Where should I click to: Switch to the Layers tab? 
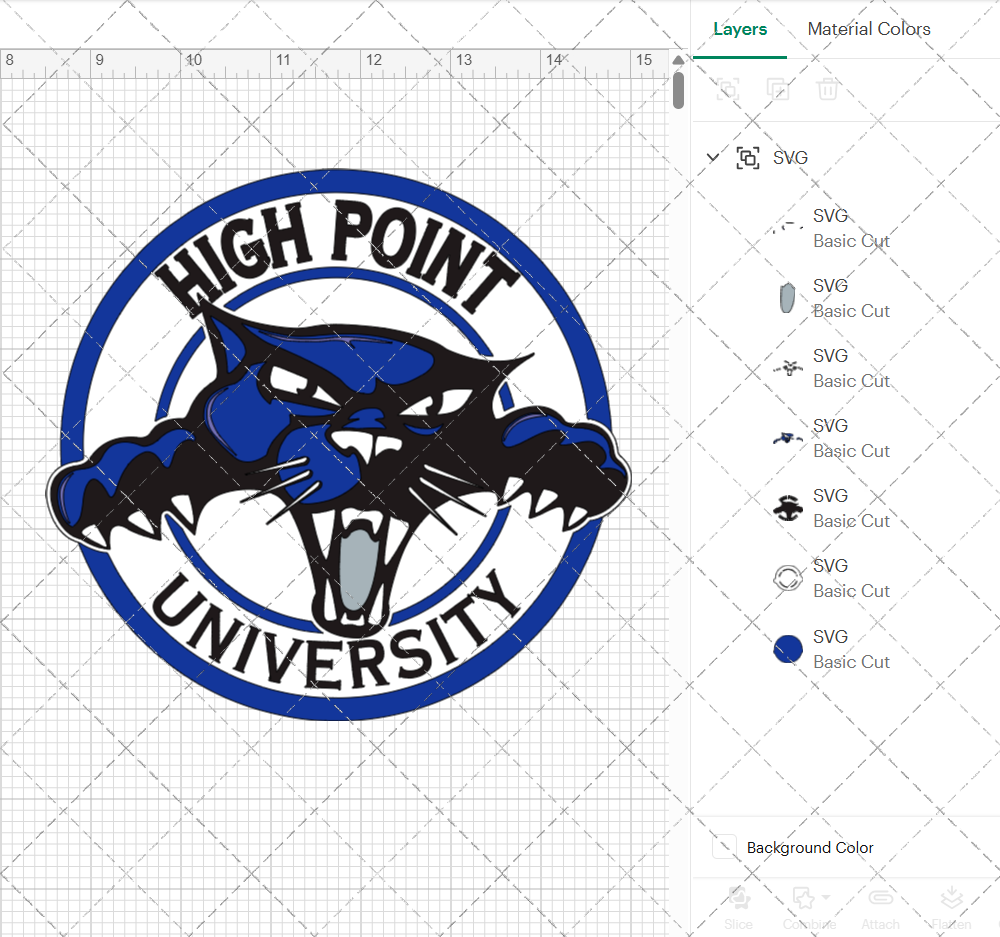point(740,29)
